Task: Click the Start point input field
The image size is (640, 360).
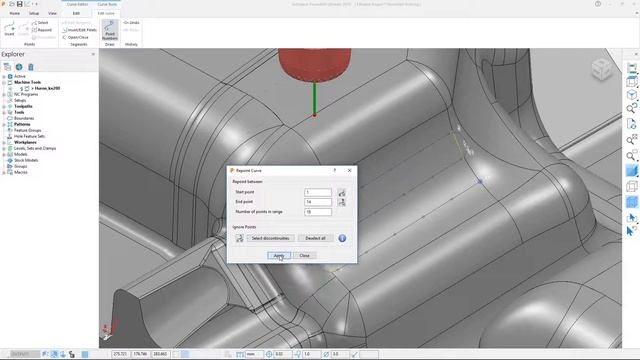Action: coord(318,192)
